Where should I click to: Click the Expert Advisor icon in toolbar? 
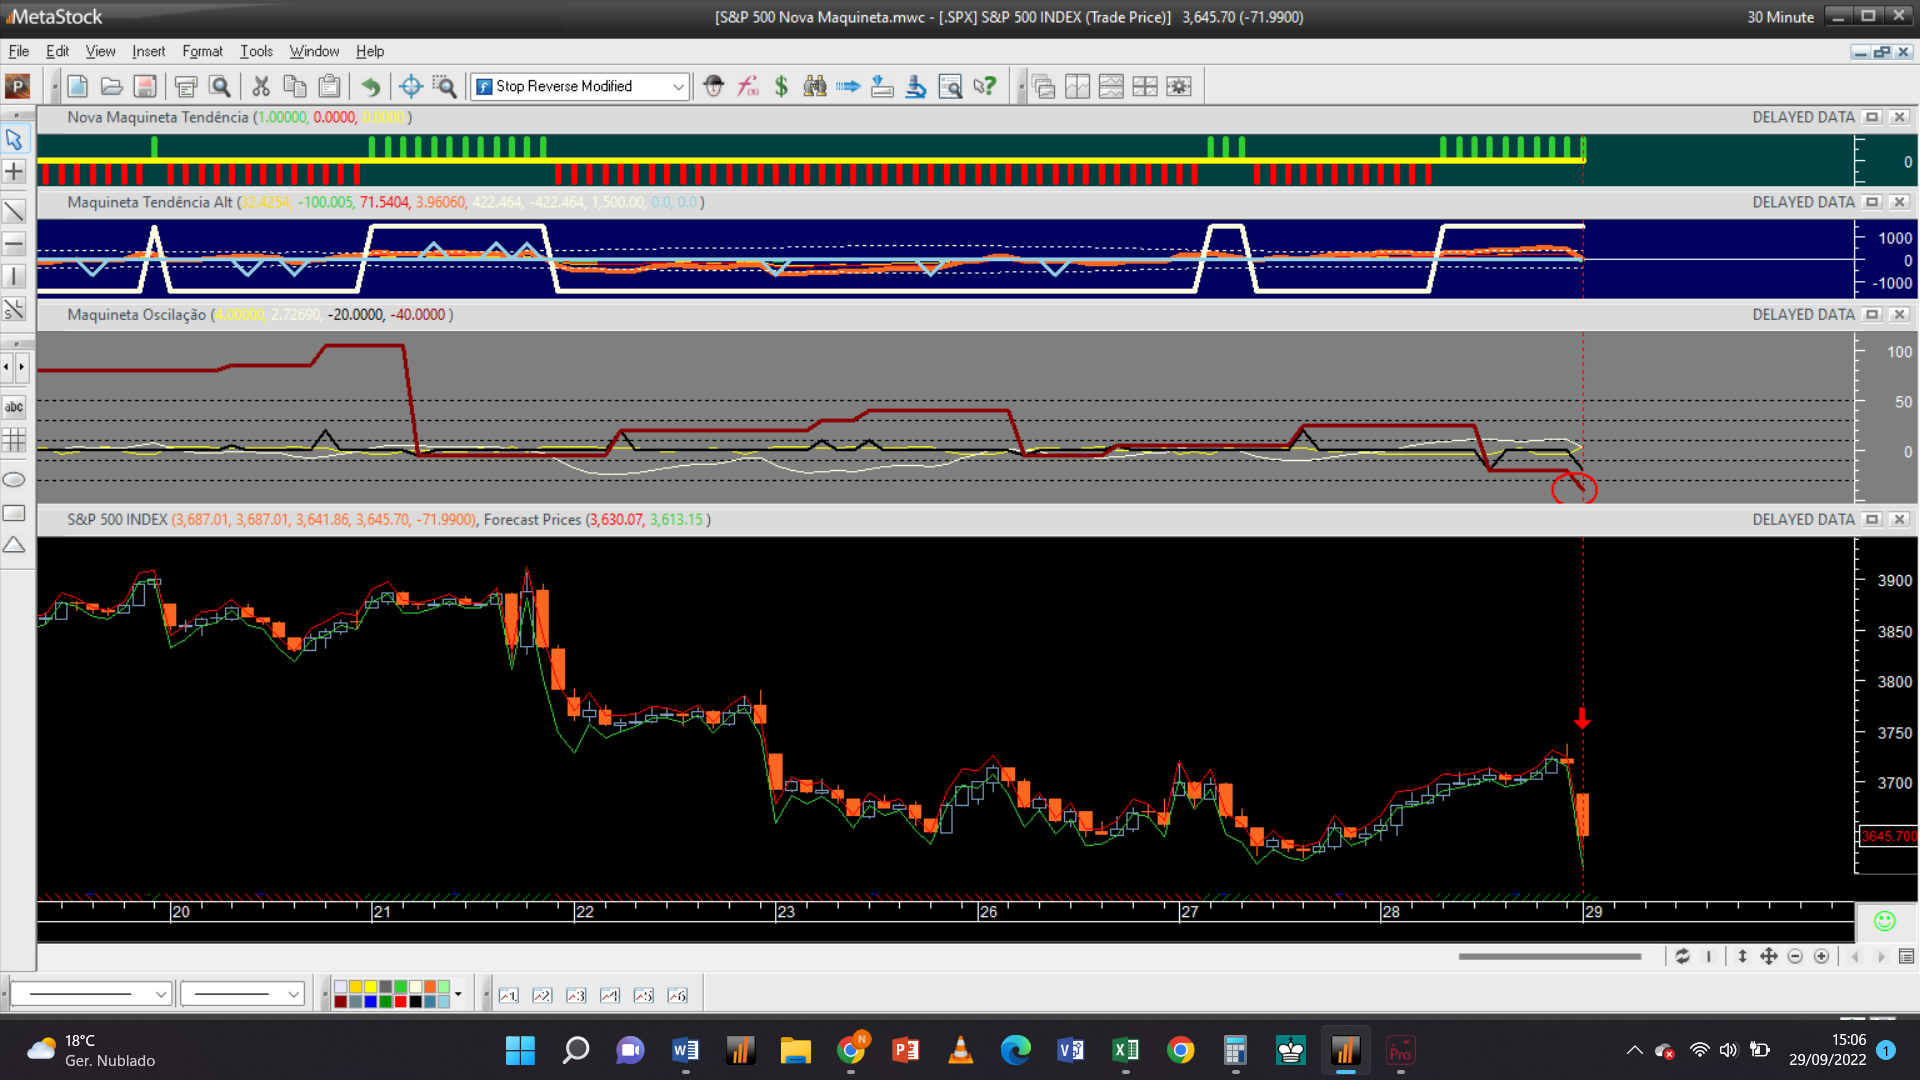pyautogui.click(x=713, y=86)
